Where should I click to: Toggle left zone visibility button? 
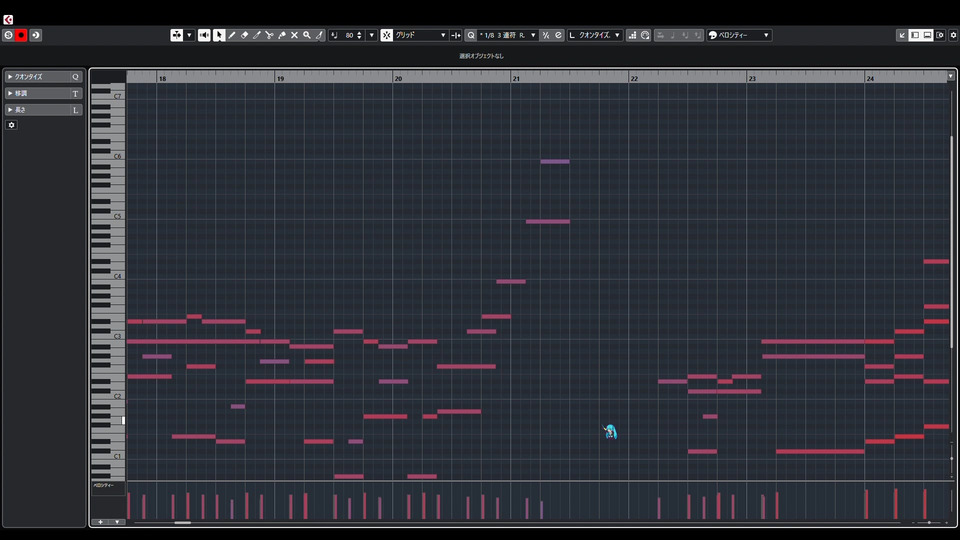click(915, 36)
